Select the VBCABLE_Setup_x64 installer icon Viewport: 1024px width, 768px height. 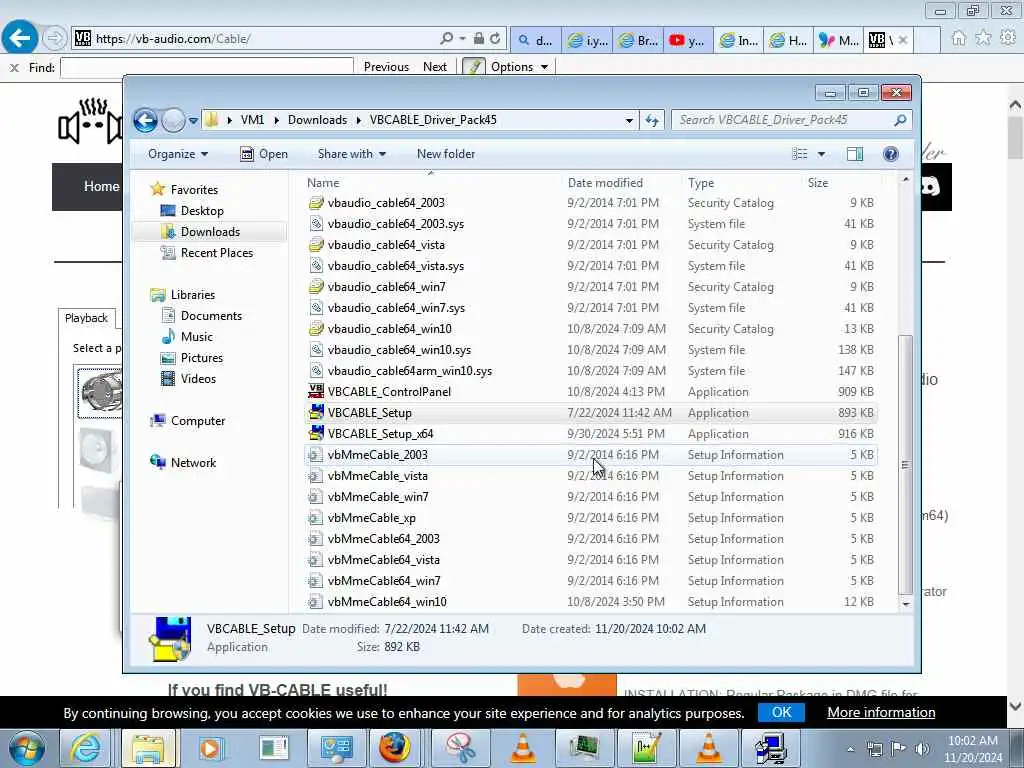(316, 433)
